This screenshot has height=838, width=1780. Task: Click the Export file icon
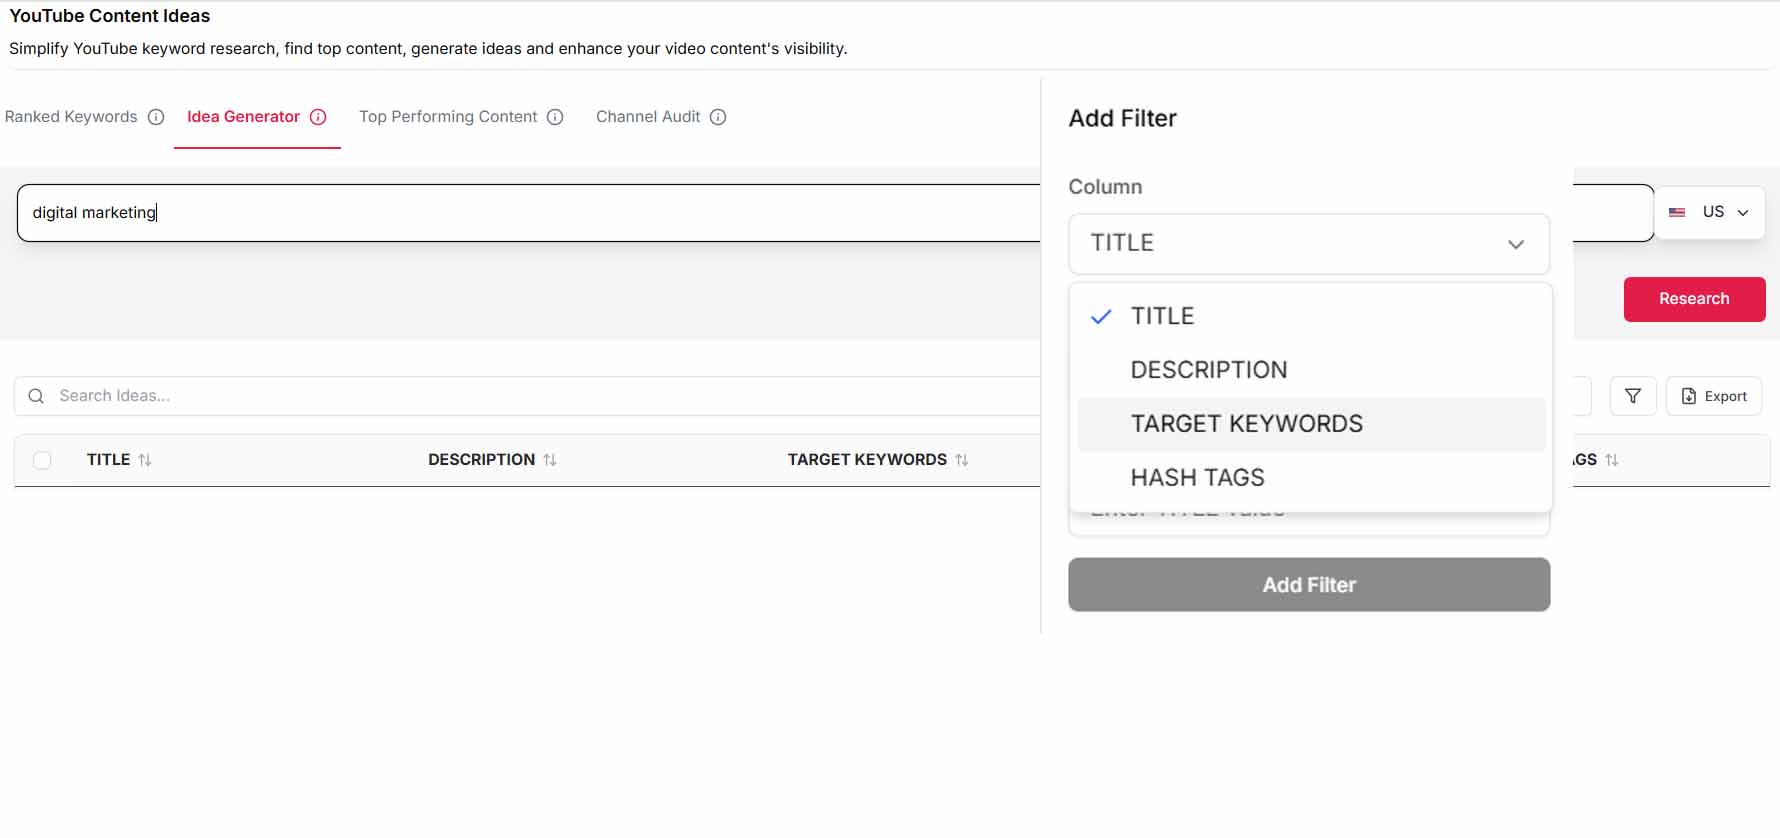[1689, 396]
